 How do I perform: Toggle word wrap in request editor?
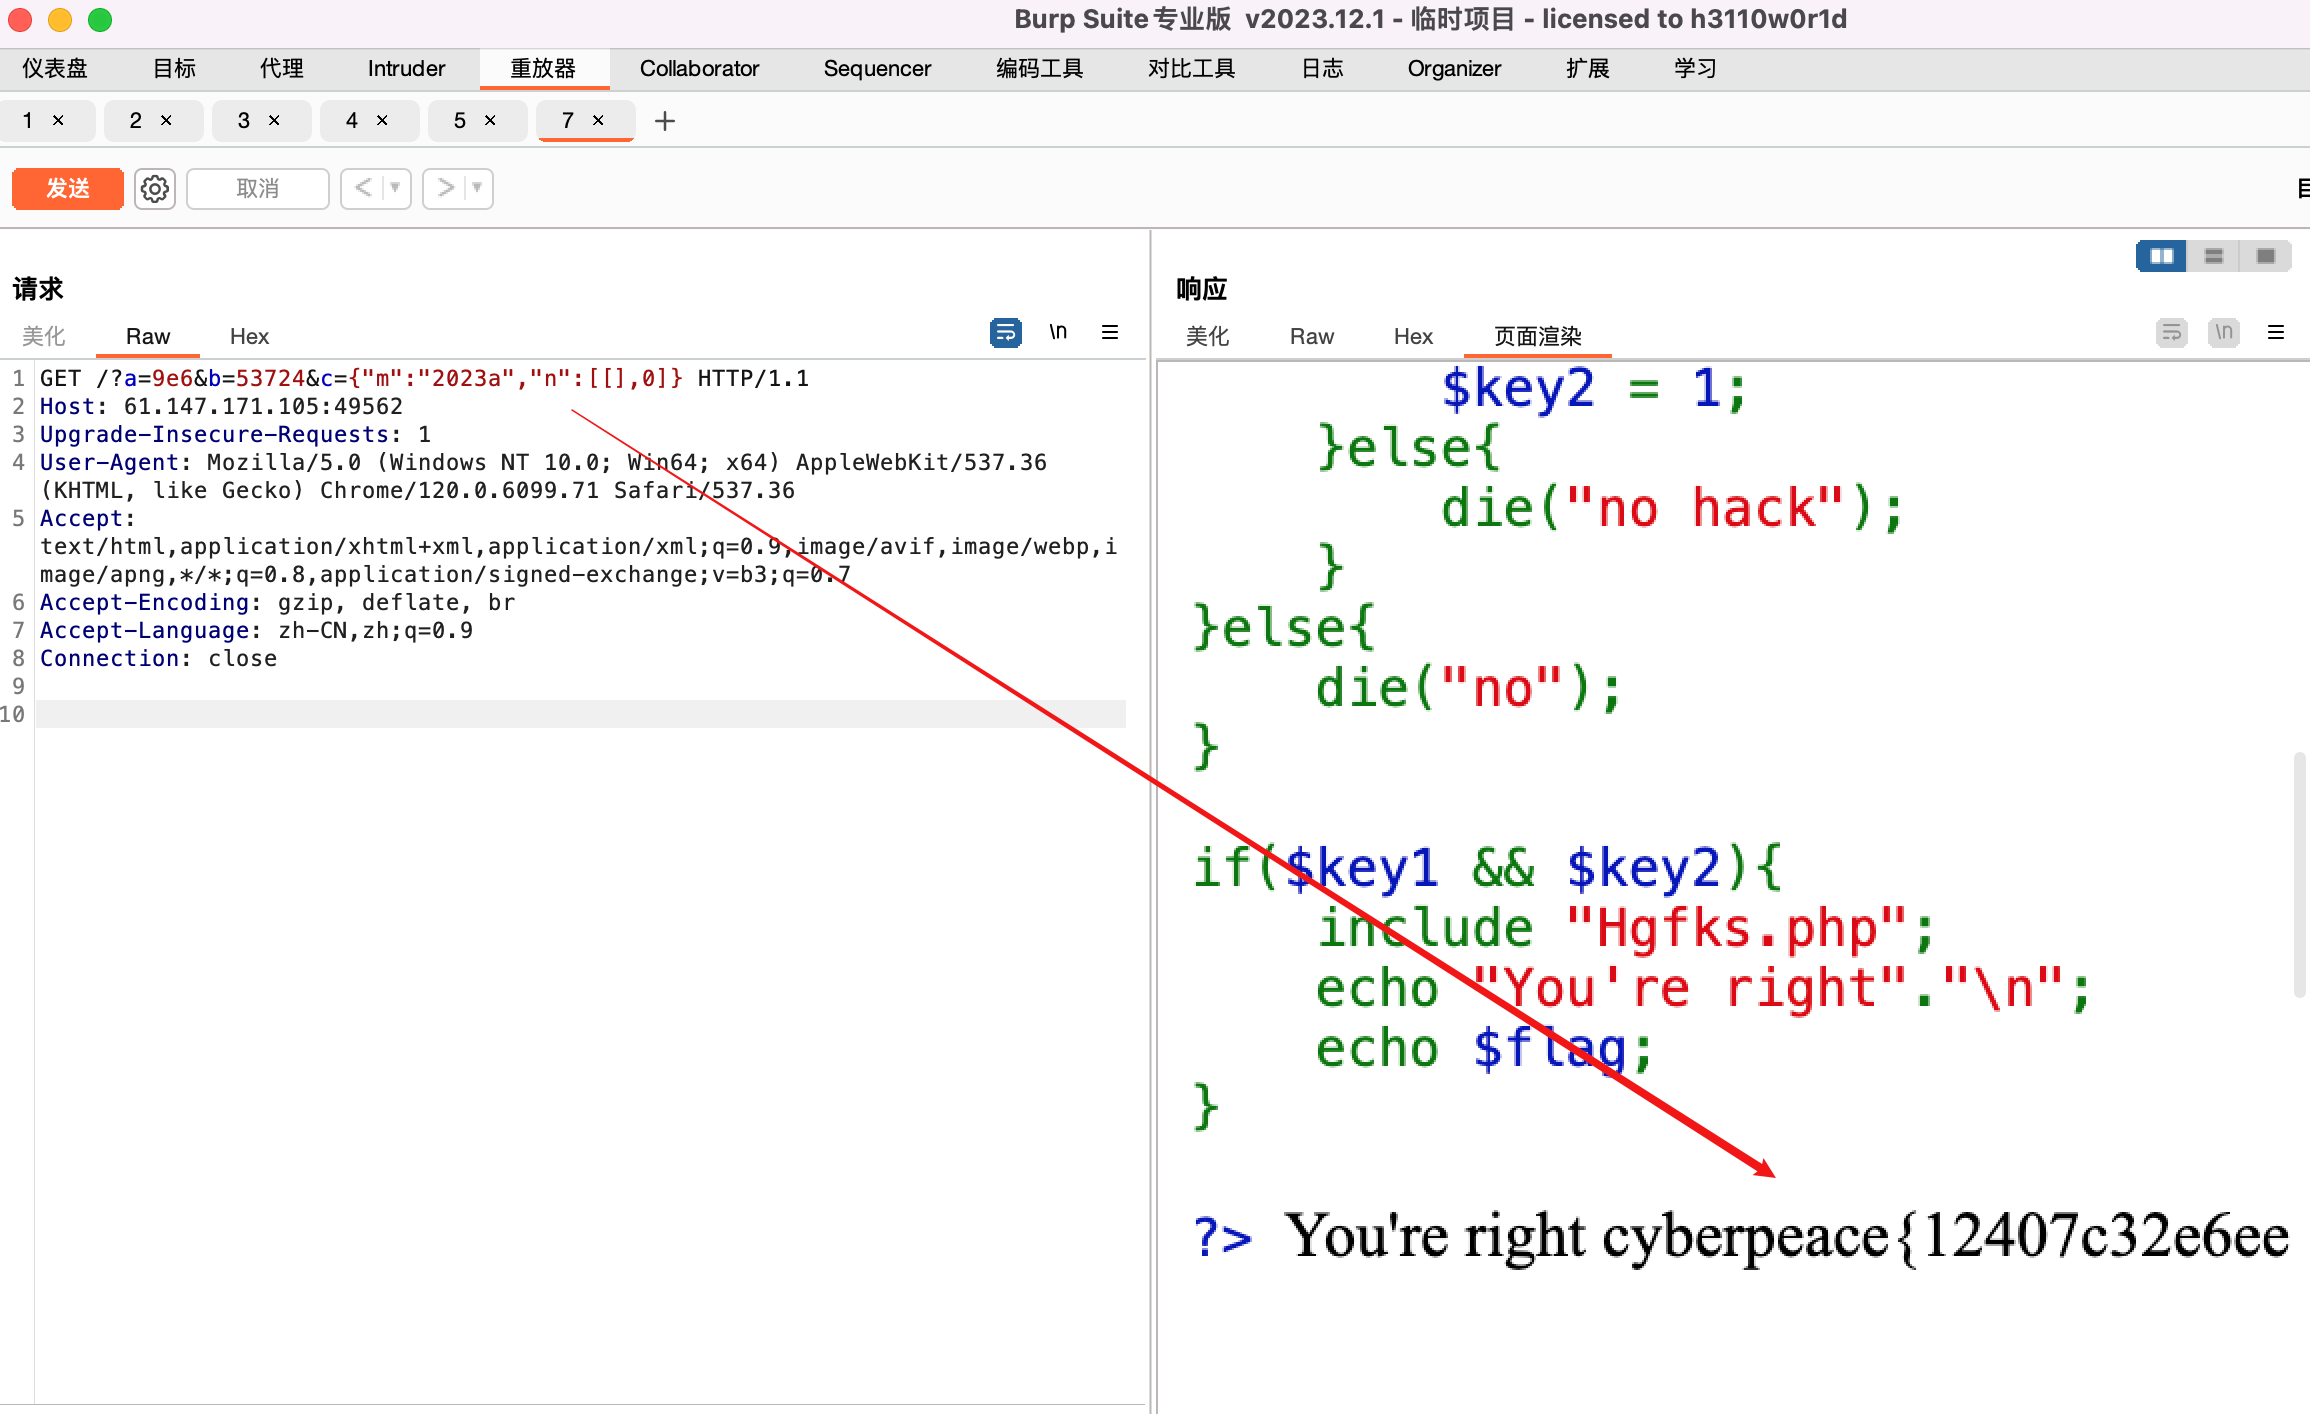point(1005,332)
